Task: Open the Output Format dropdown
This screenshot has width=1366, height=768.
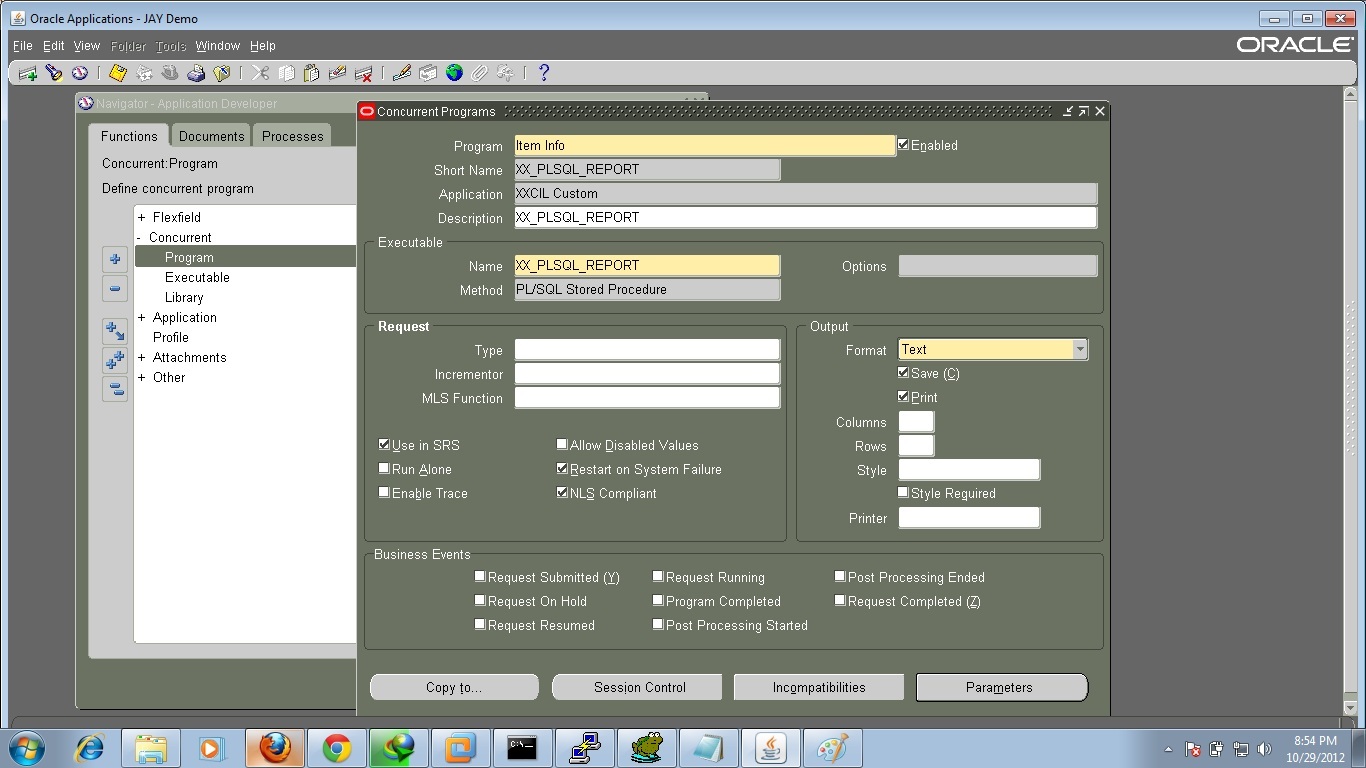Action: tap(1080, 350)
